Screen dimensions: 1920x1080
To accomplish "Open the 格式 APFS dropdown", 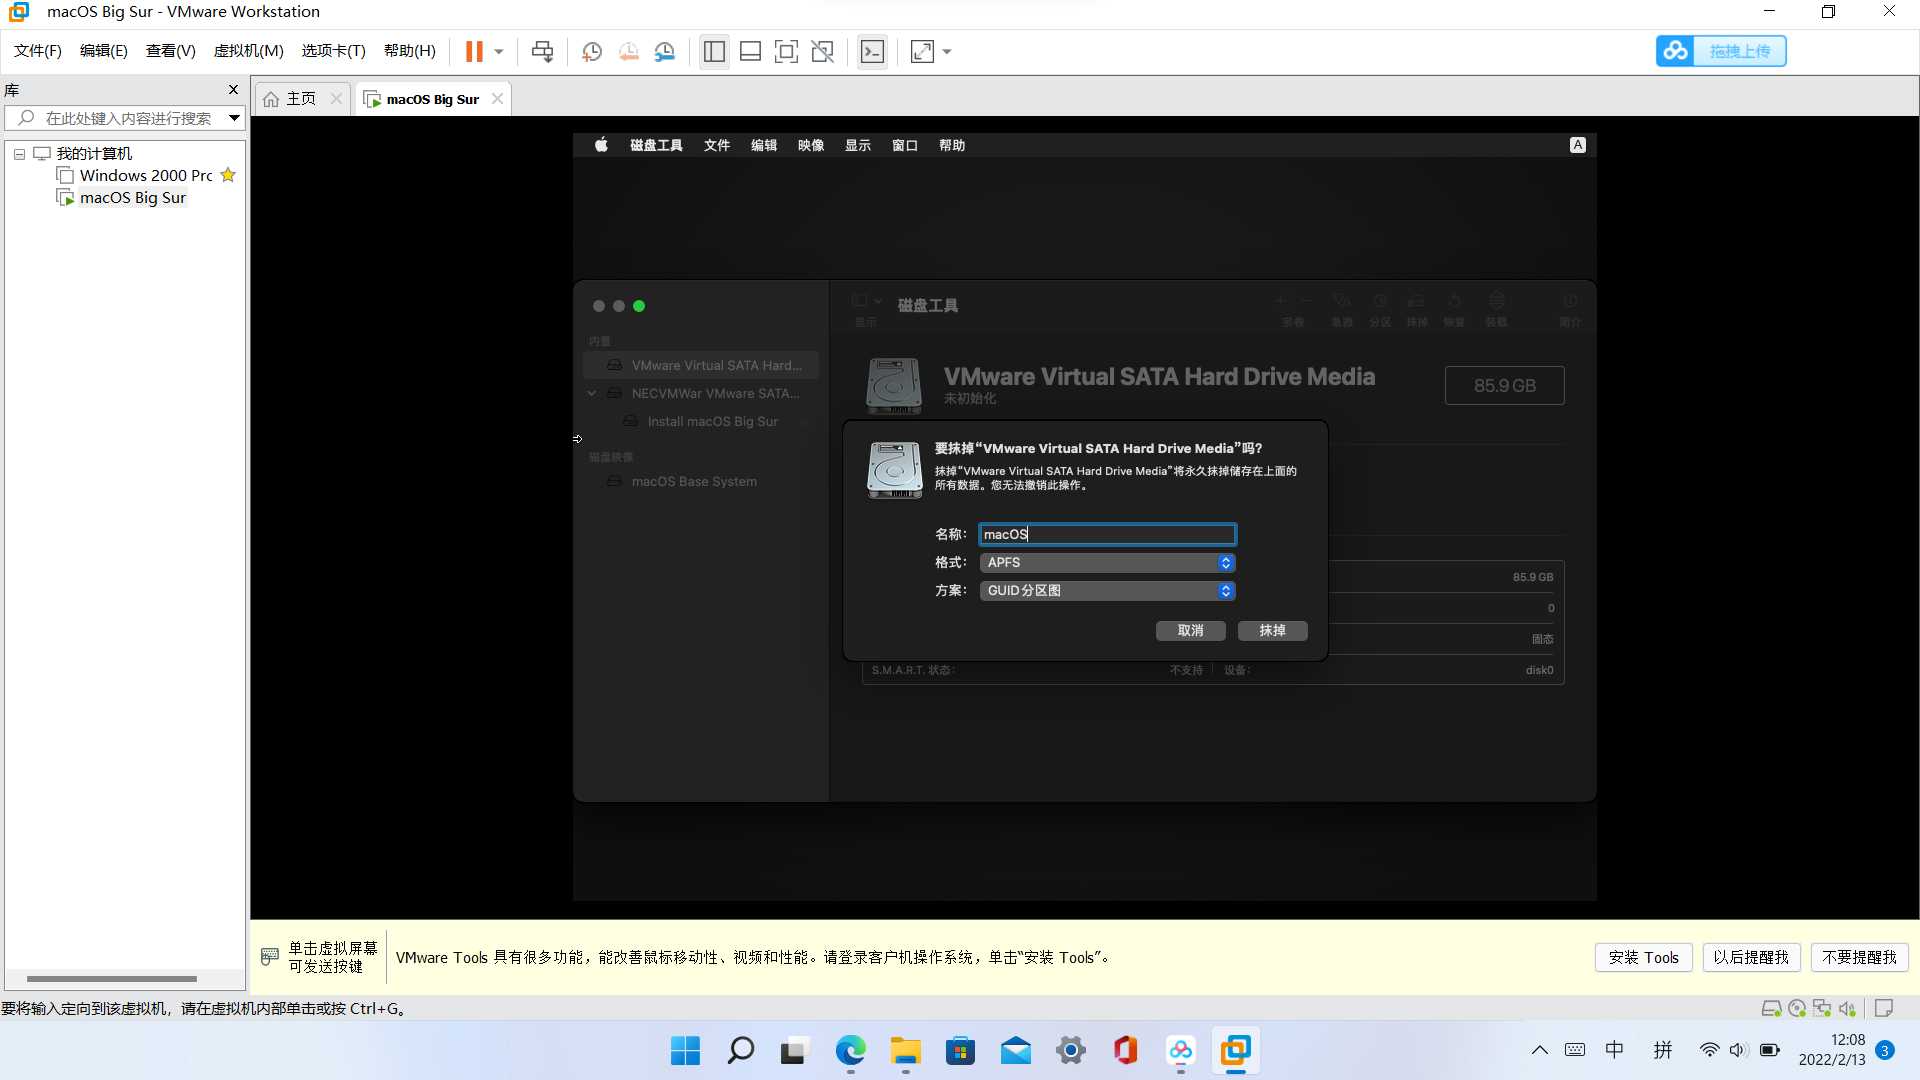I will [1107, 563].
